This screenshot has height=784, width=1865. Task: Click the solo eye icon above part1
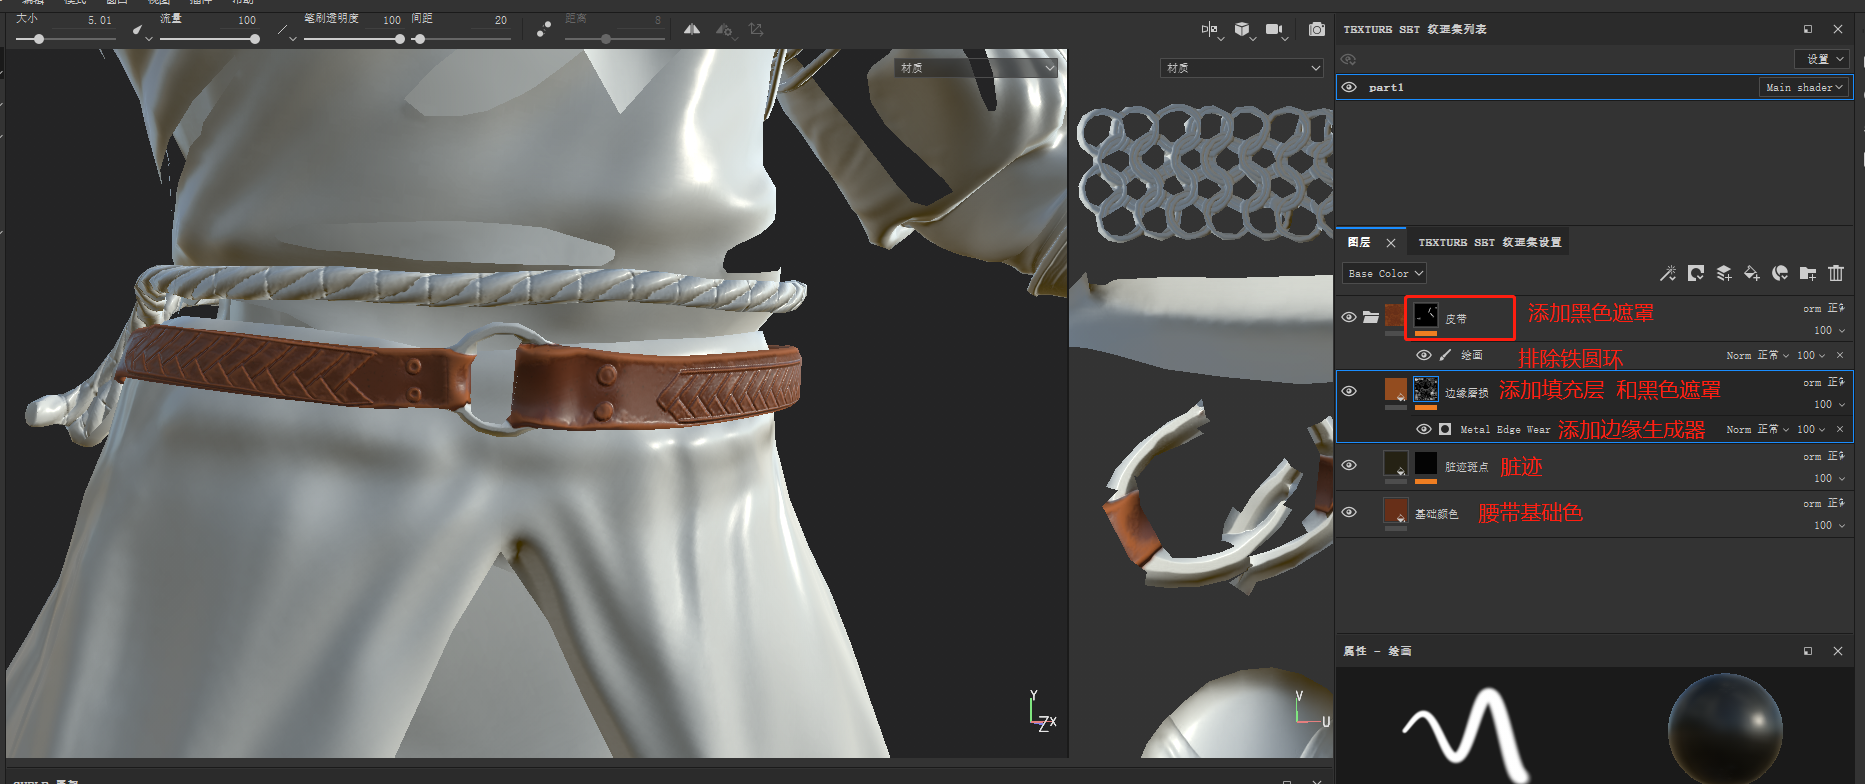[x=1349, y=59]
